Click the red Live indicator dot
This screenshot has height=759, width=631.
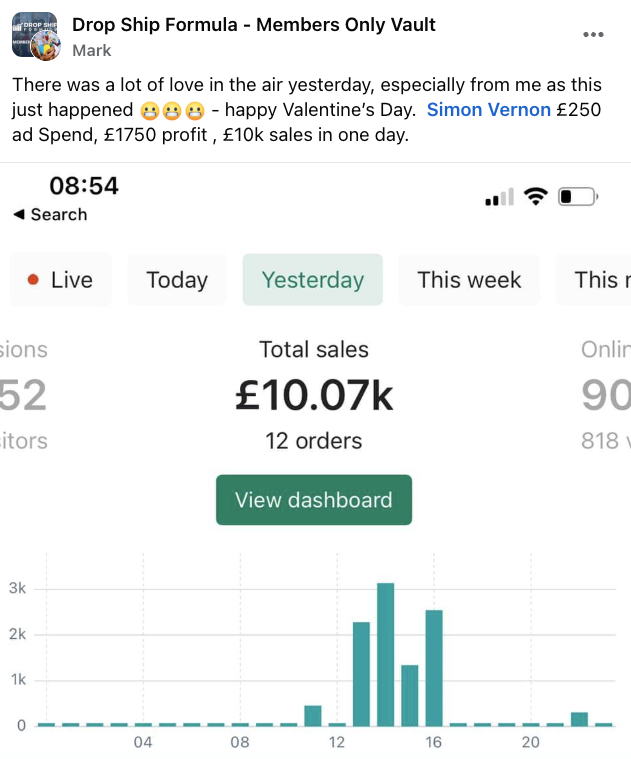pyautogui.click(x=33, y=279)
